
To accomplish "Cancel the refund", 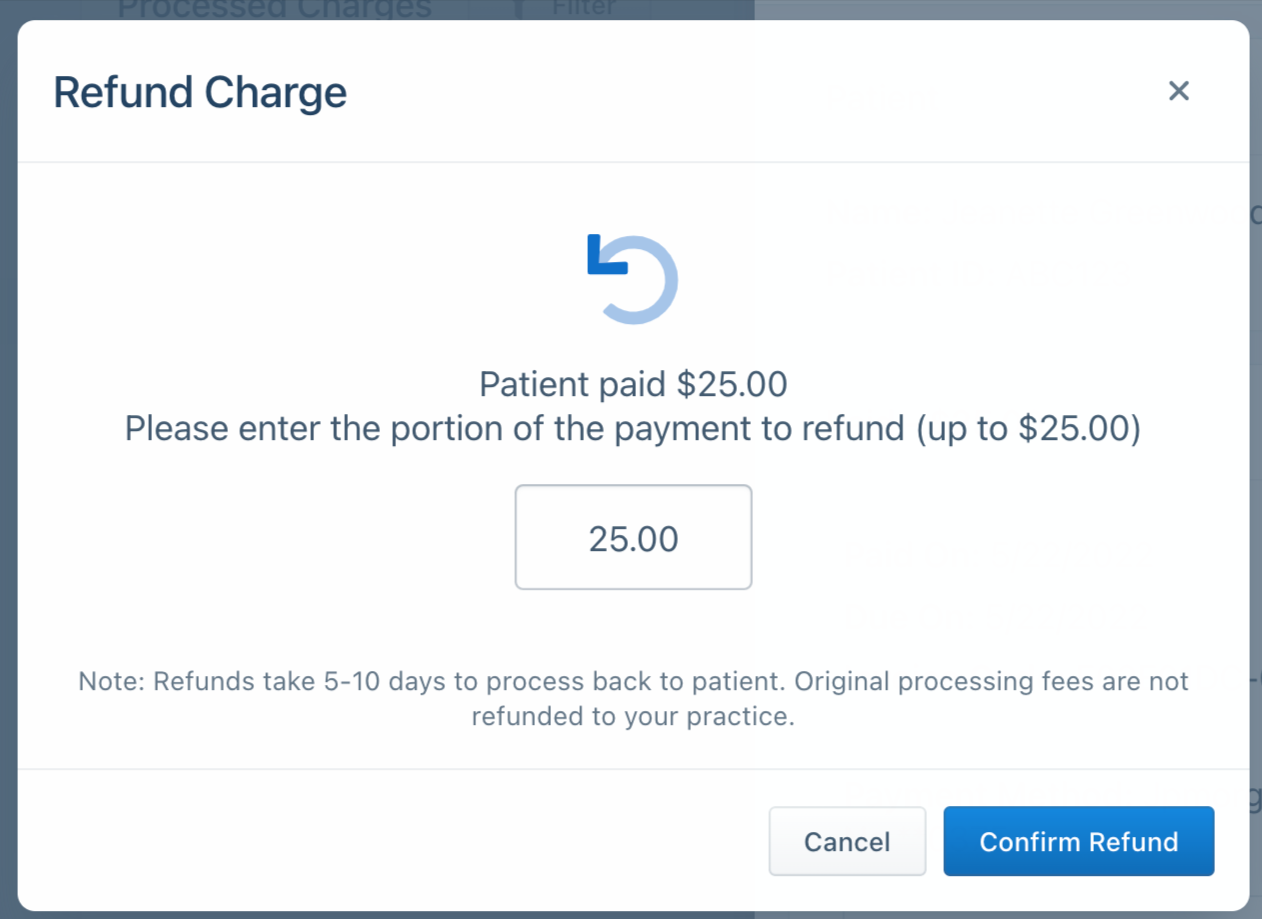I will 847,842.
